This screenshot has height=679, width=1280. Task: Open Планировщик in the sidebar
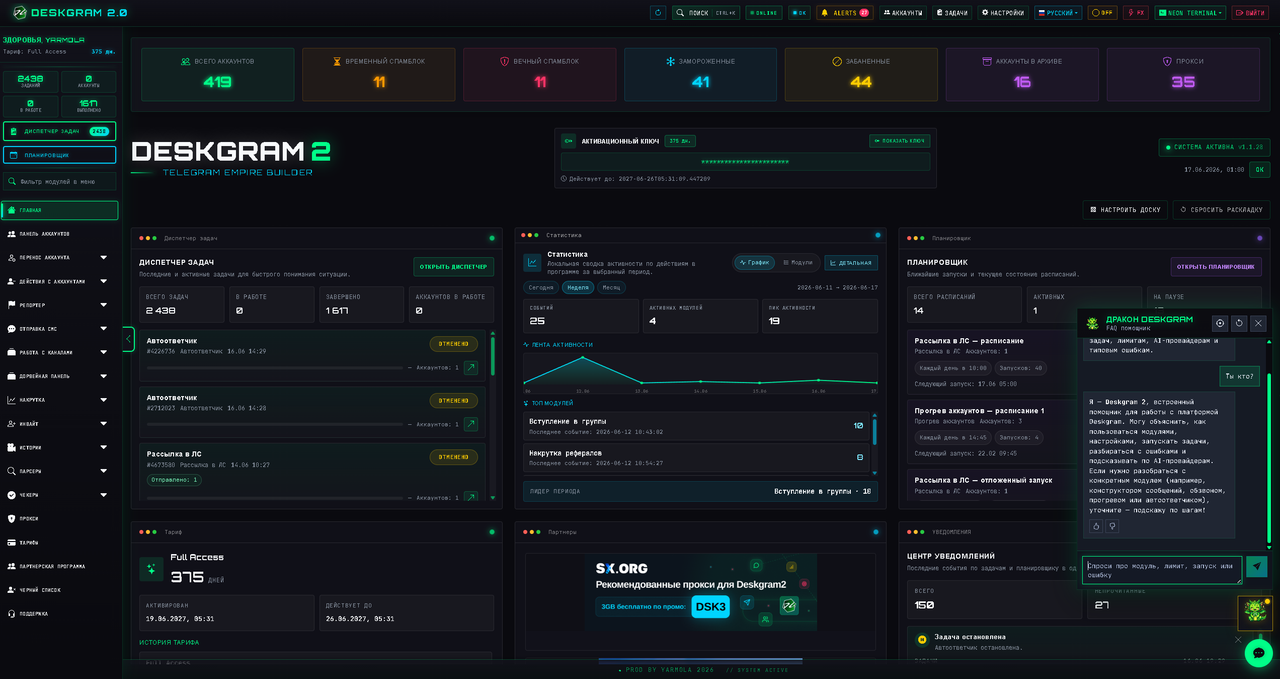[60, 155]
